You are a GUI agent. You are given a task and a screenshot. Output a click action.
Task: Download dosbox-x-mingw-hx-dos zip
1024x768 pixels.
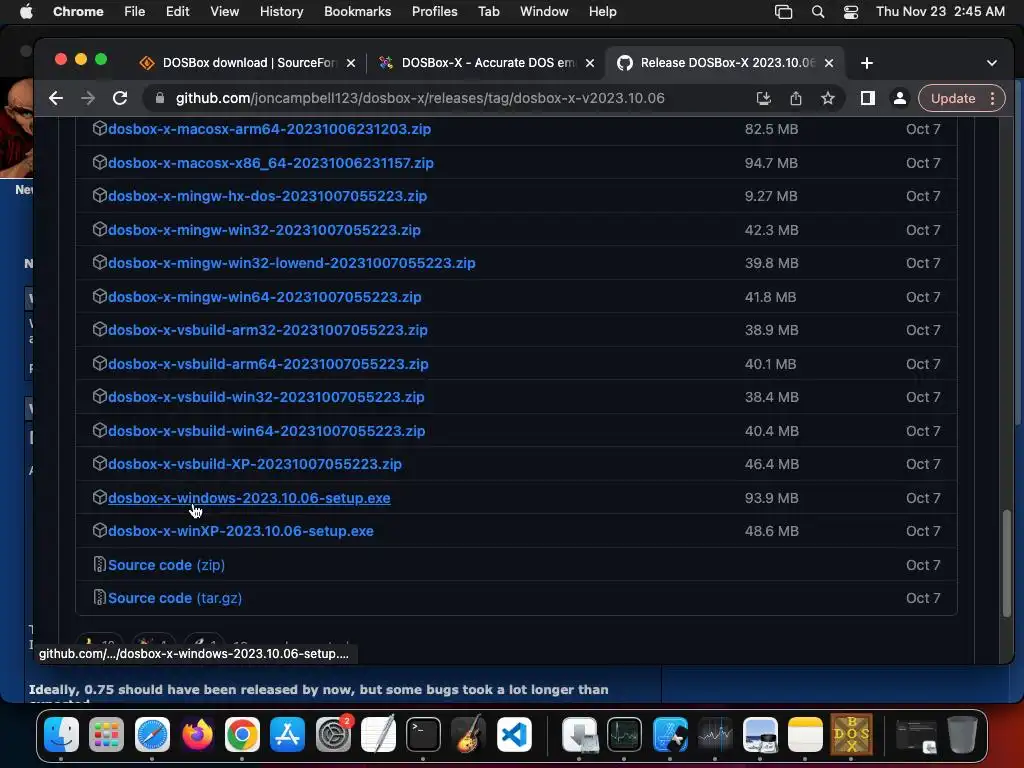click(x=267, y=196)
